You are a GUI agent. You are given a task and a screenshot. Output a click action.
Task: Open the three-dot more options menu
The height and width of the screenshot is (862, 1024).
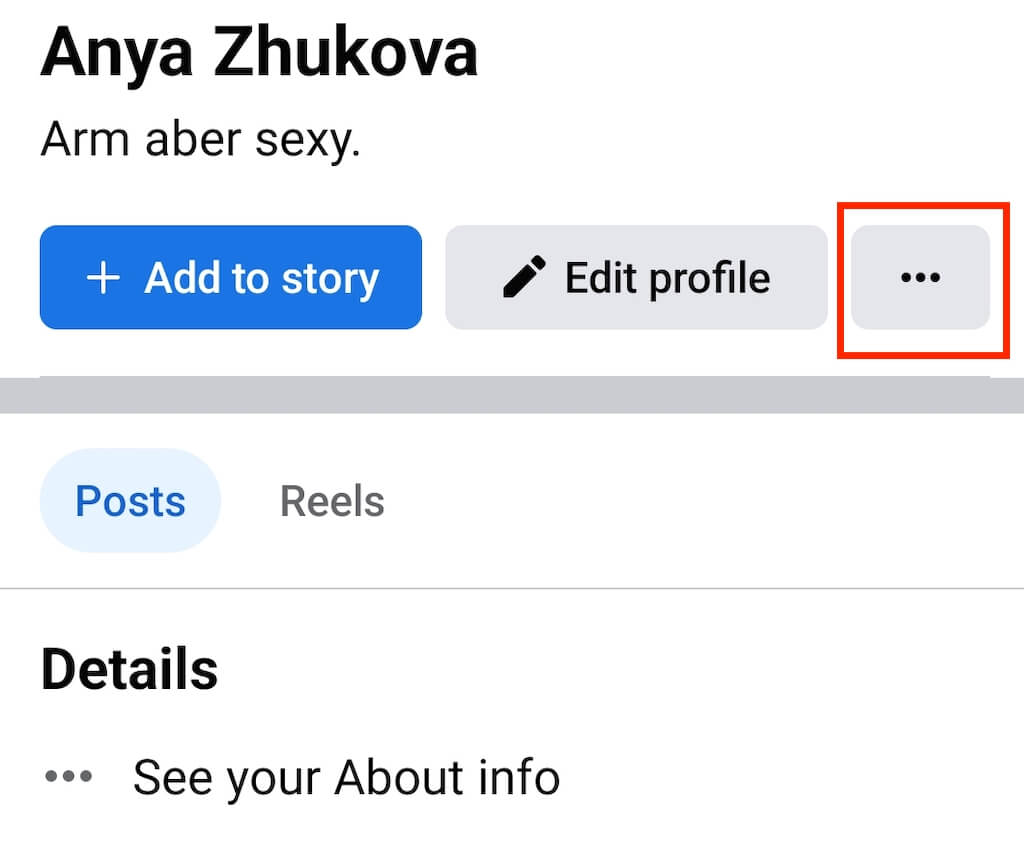[920, 278]
